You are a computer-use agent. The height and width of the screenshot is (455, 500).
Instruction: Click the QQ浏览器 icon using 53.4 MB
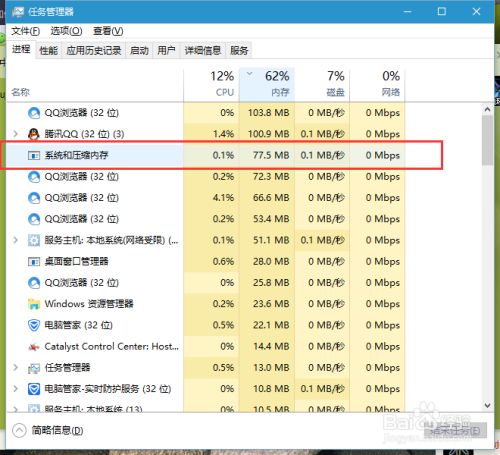point(34,219)
